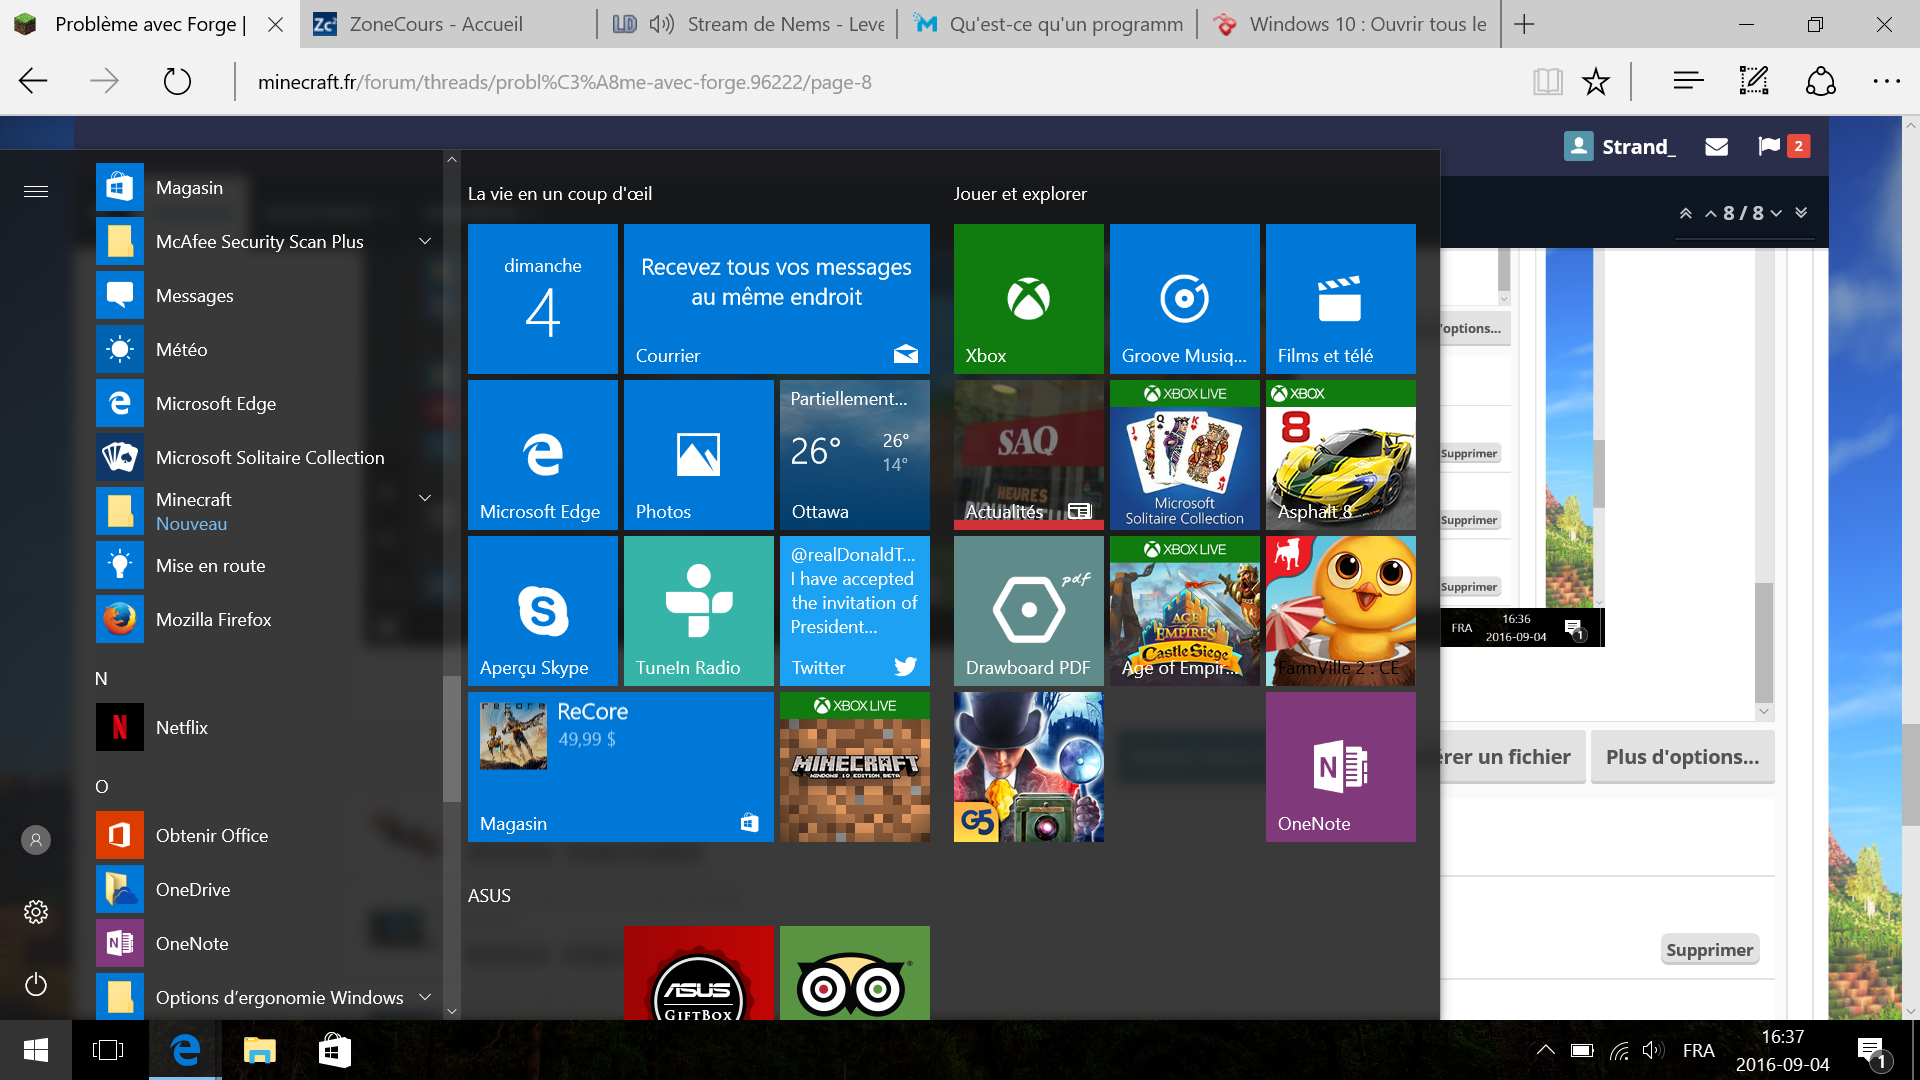Open the ASUS GiftBox tile
Image resolution: width=1920 pixels, height=1080 pixels.
point(698,972)
